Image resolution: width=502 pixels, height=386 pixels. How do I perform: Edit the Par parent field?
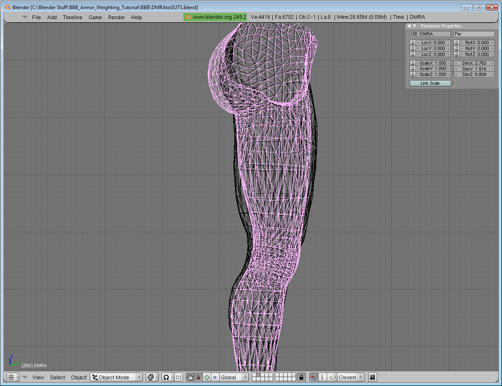tap(474, 34)
